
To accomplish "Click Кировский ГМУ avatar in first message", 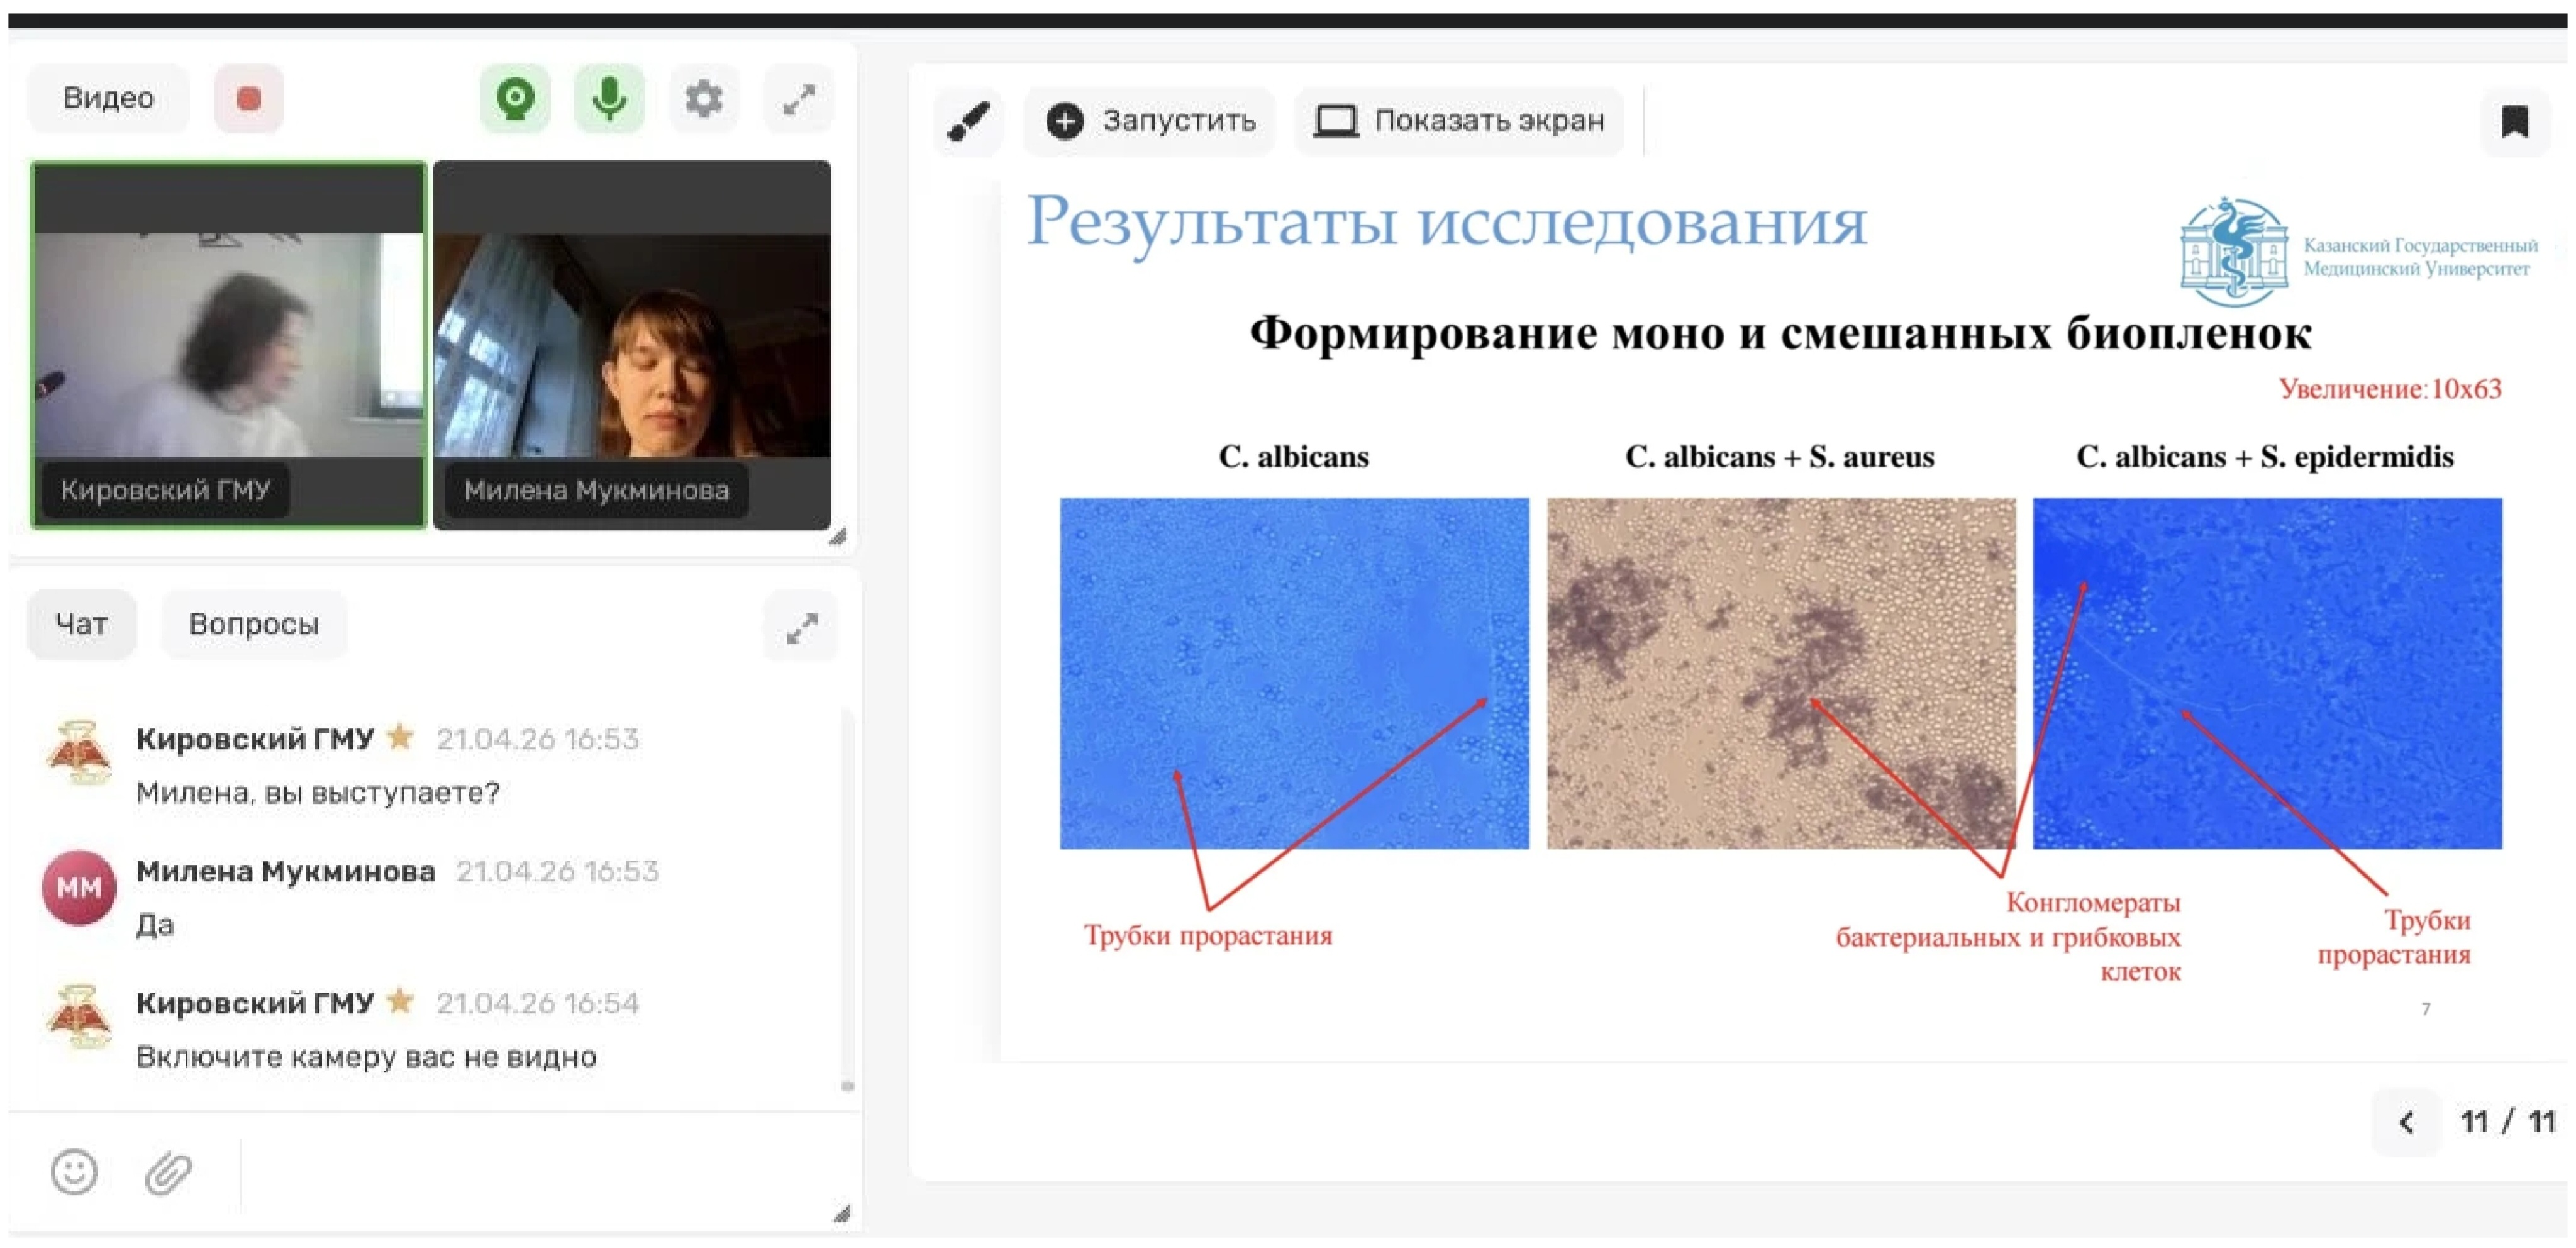I will click(x=78, y=752).
